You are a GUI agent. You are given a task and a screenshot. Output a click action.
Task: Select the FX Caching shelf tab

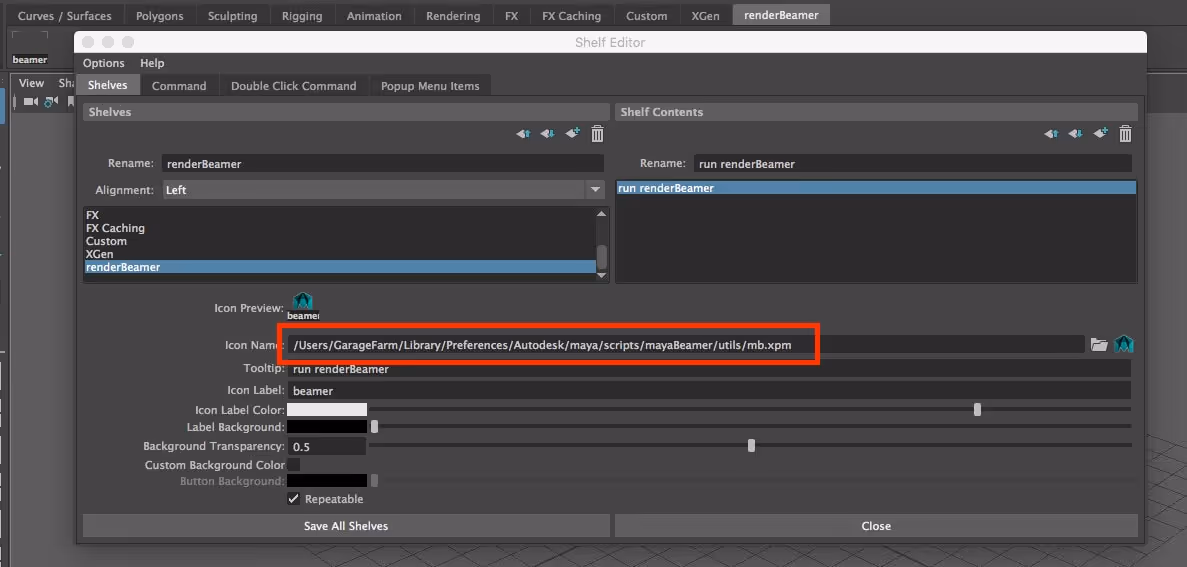pyautogui.click(x=572, y=15)
